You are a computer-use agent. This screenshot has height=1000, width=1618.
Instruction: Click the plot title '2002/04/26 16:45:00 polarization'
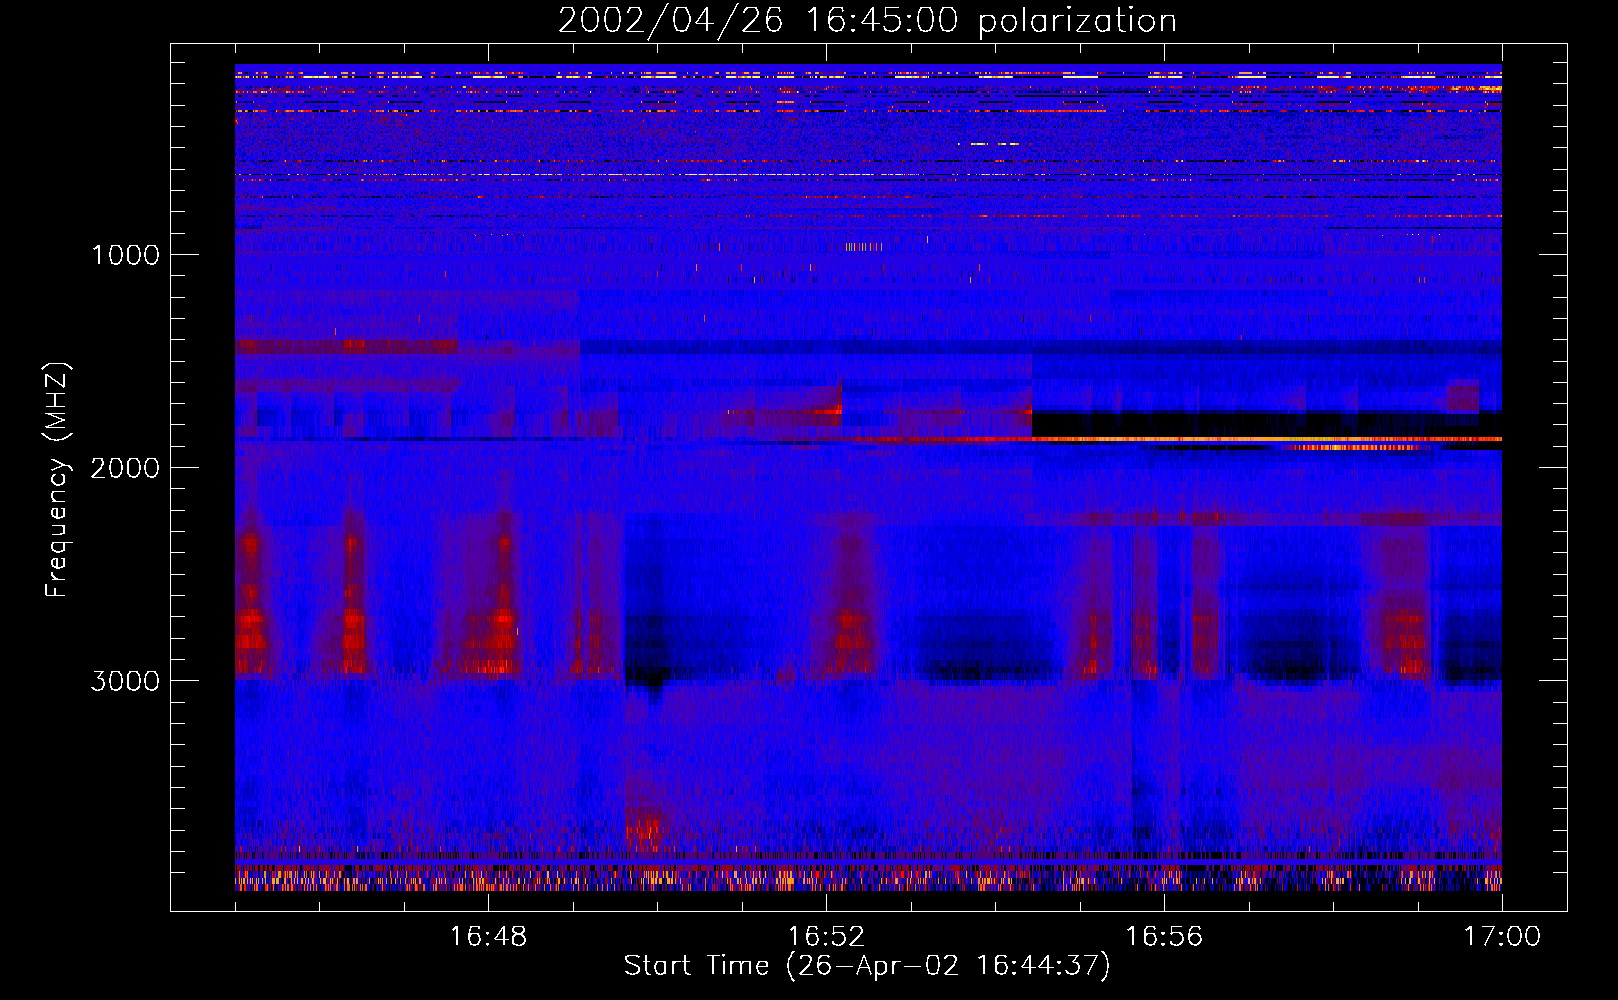click(867, 21)
